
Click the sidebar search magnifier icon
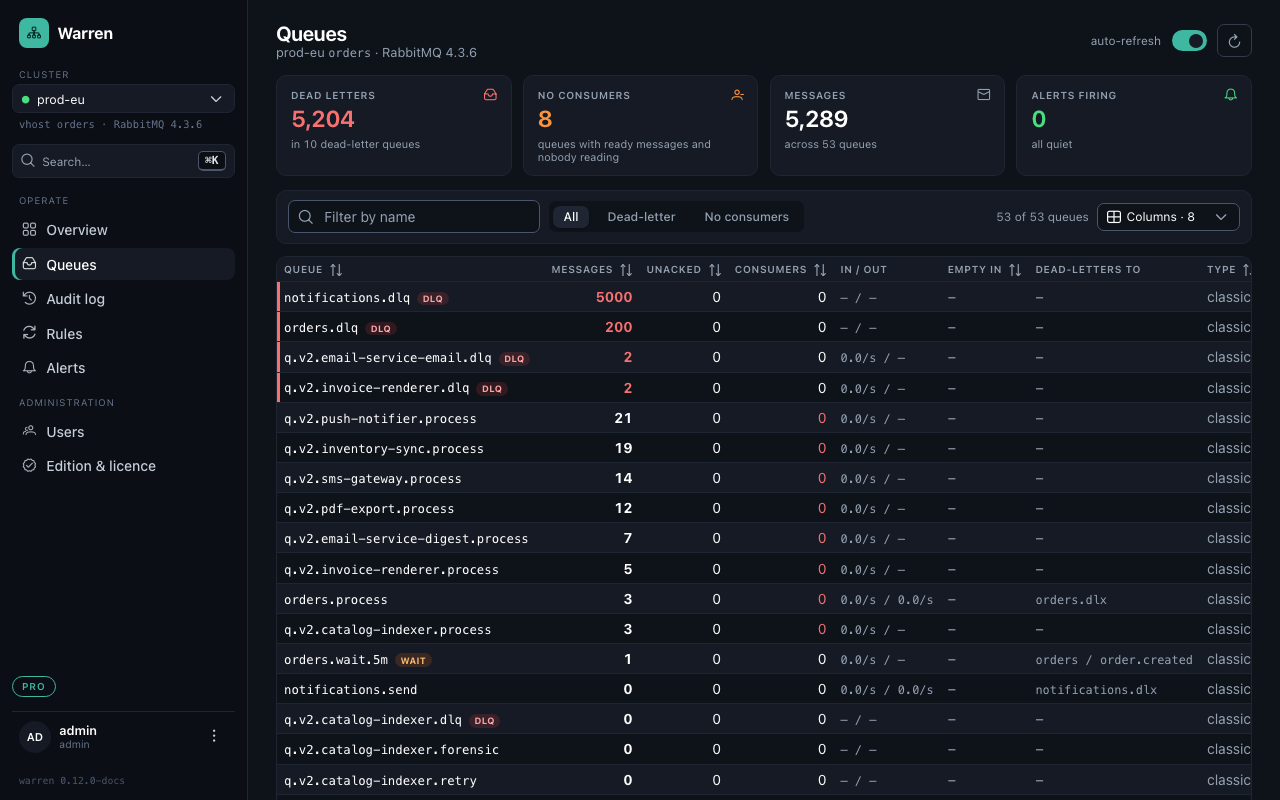pyautogui.click(x=28, y=161)
